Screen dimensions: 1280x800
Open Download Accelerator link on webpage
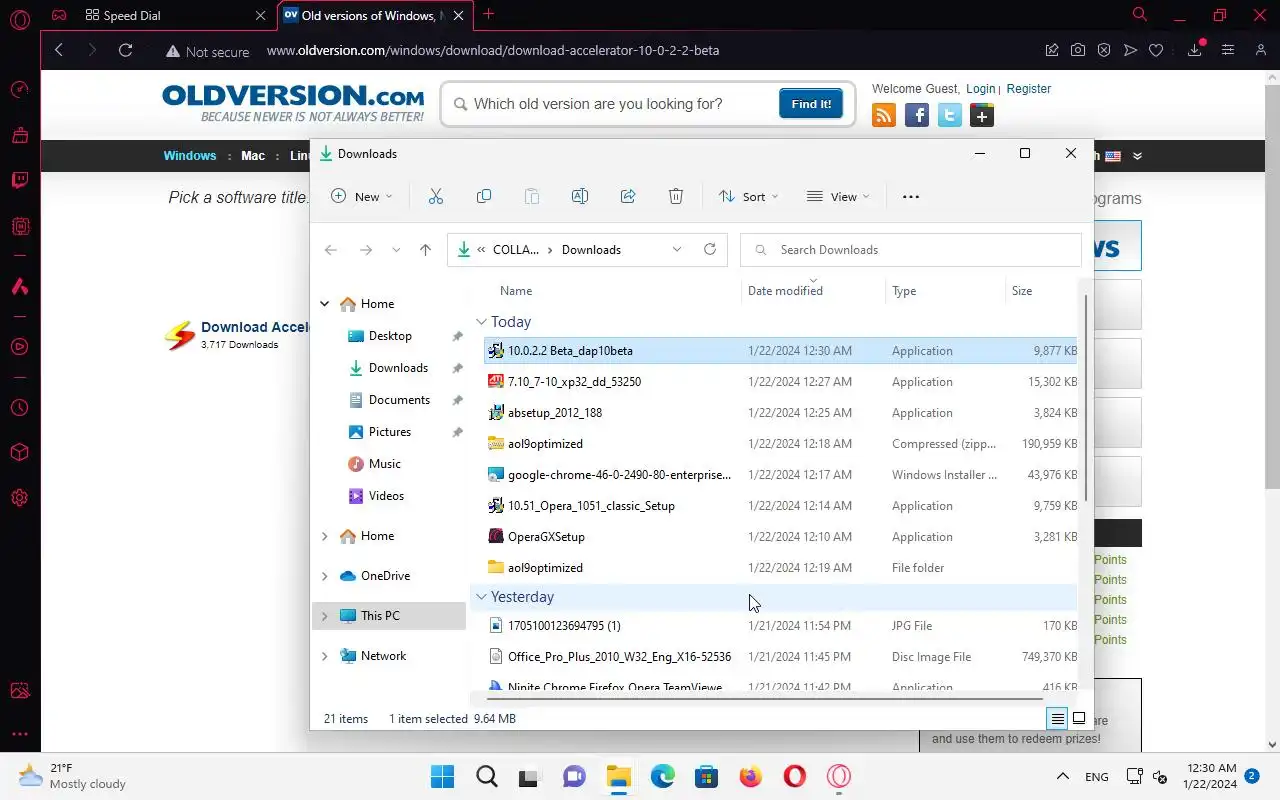point(256,327)
